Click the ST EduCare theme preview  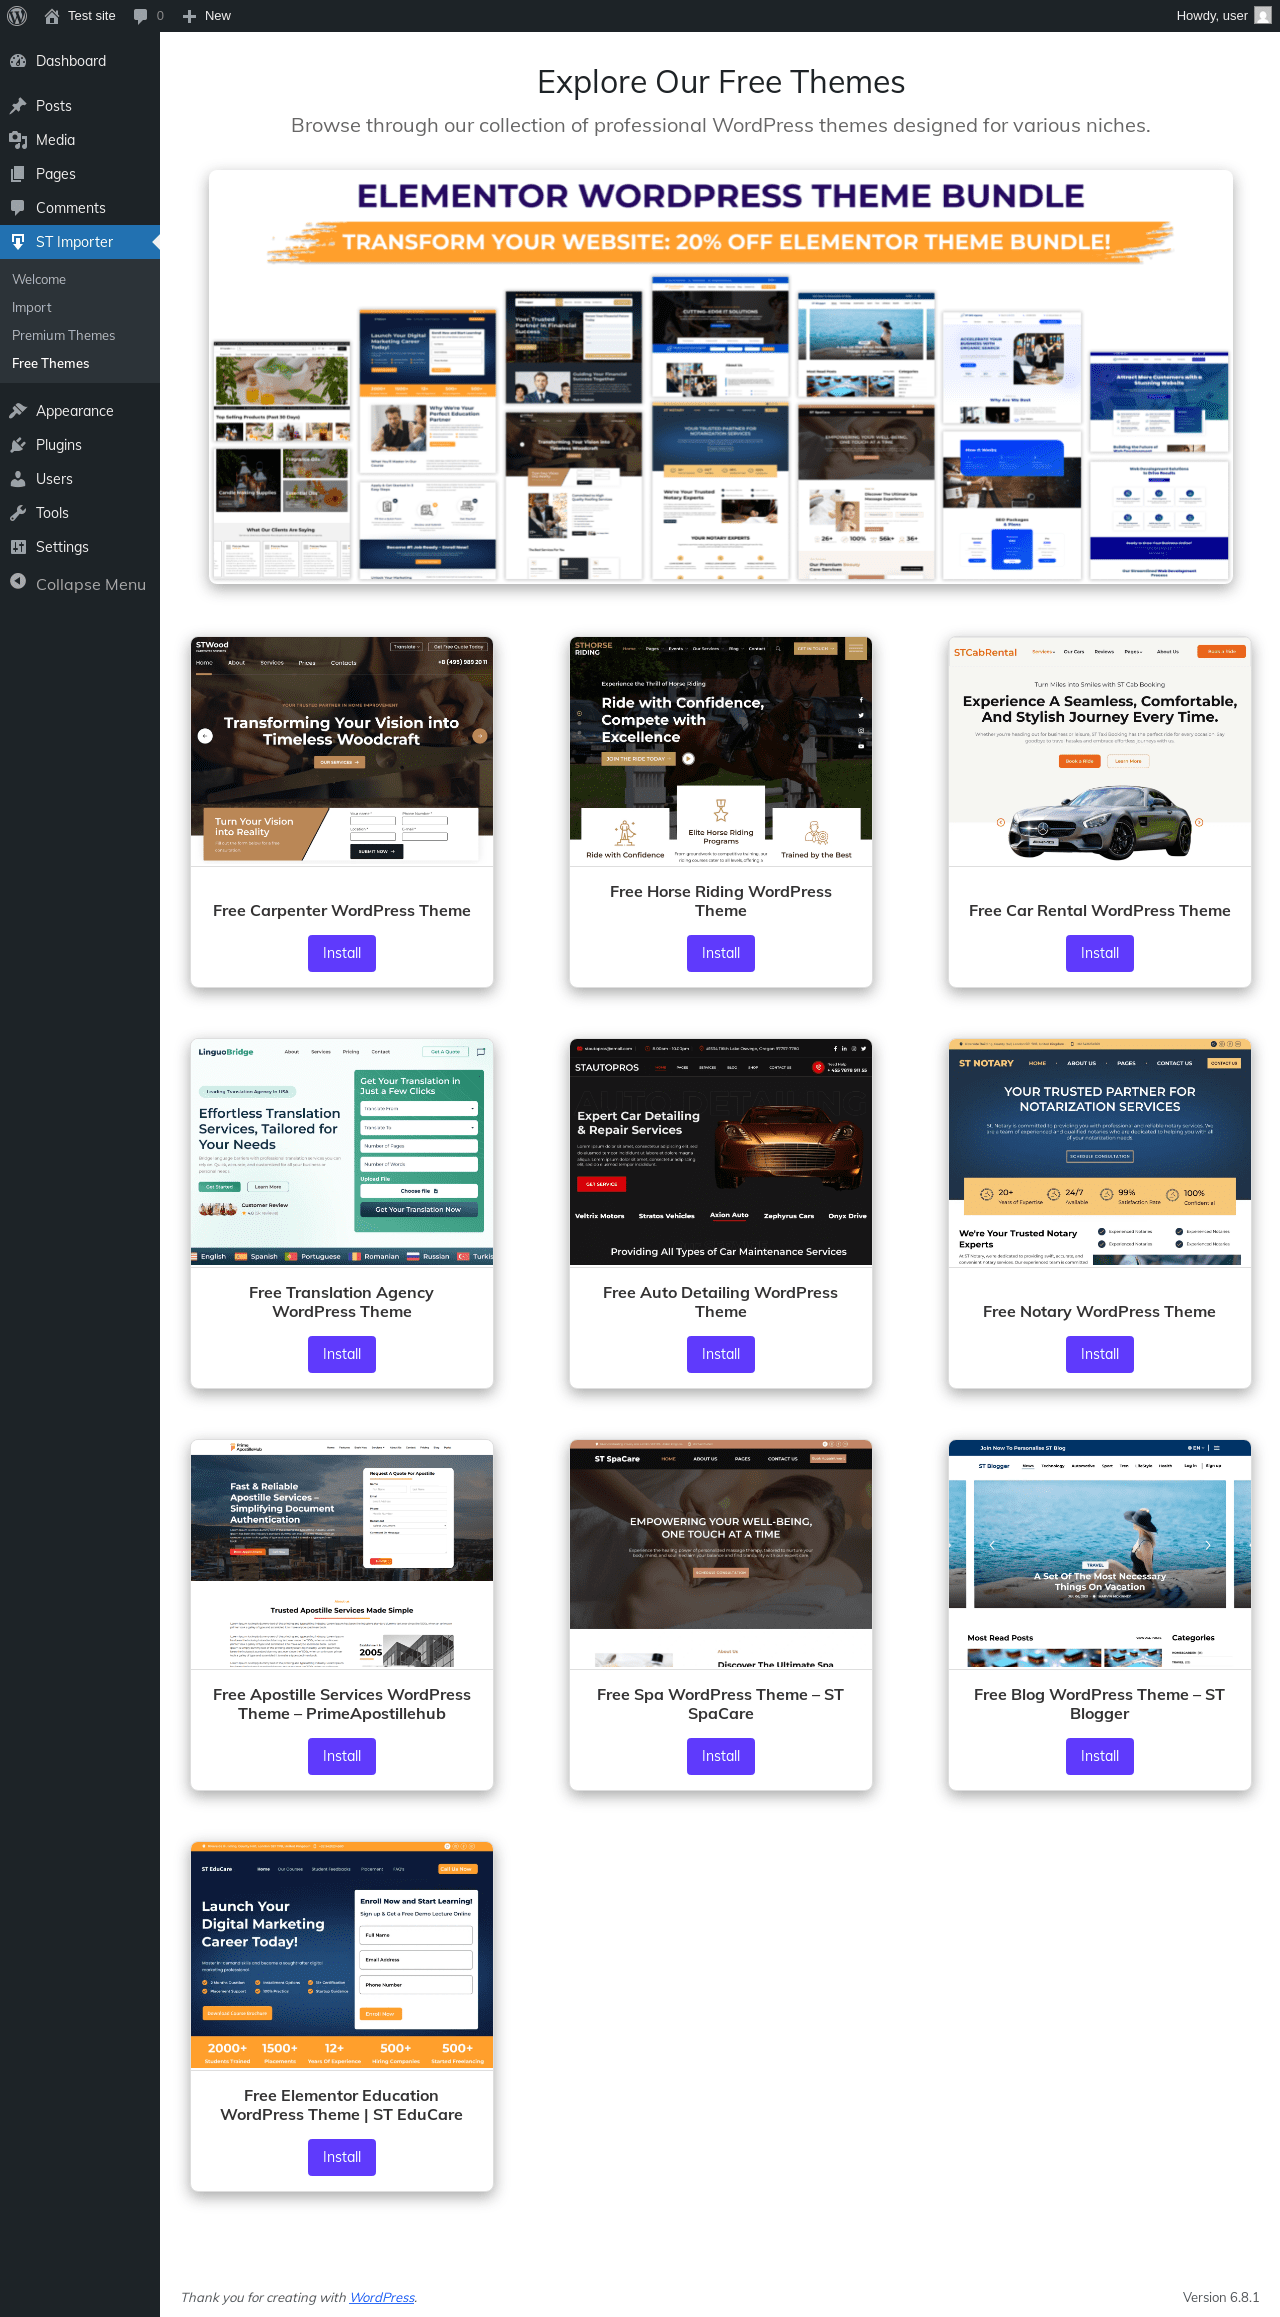coord(342,1956)
